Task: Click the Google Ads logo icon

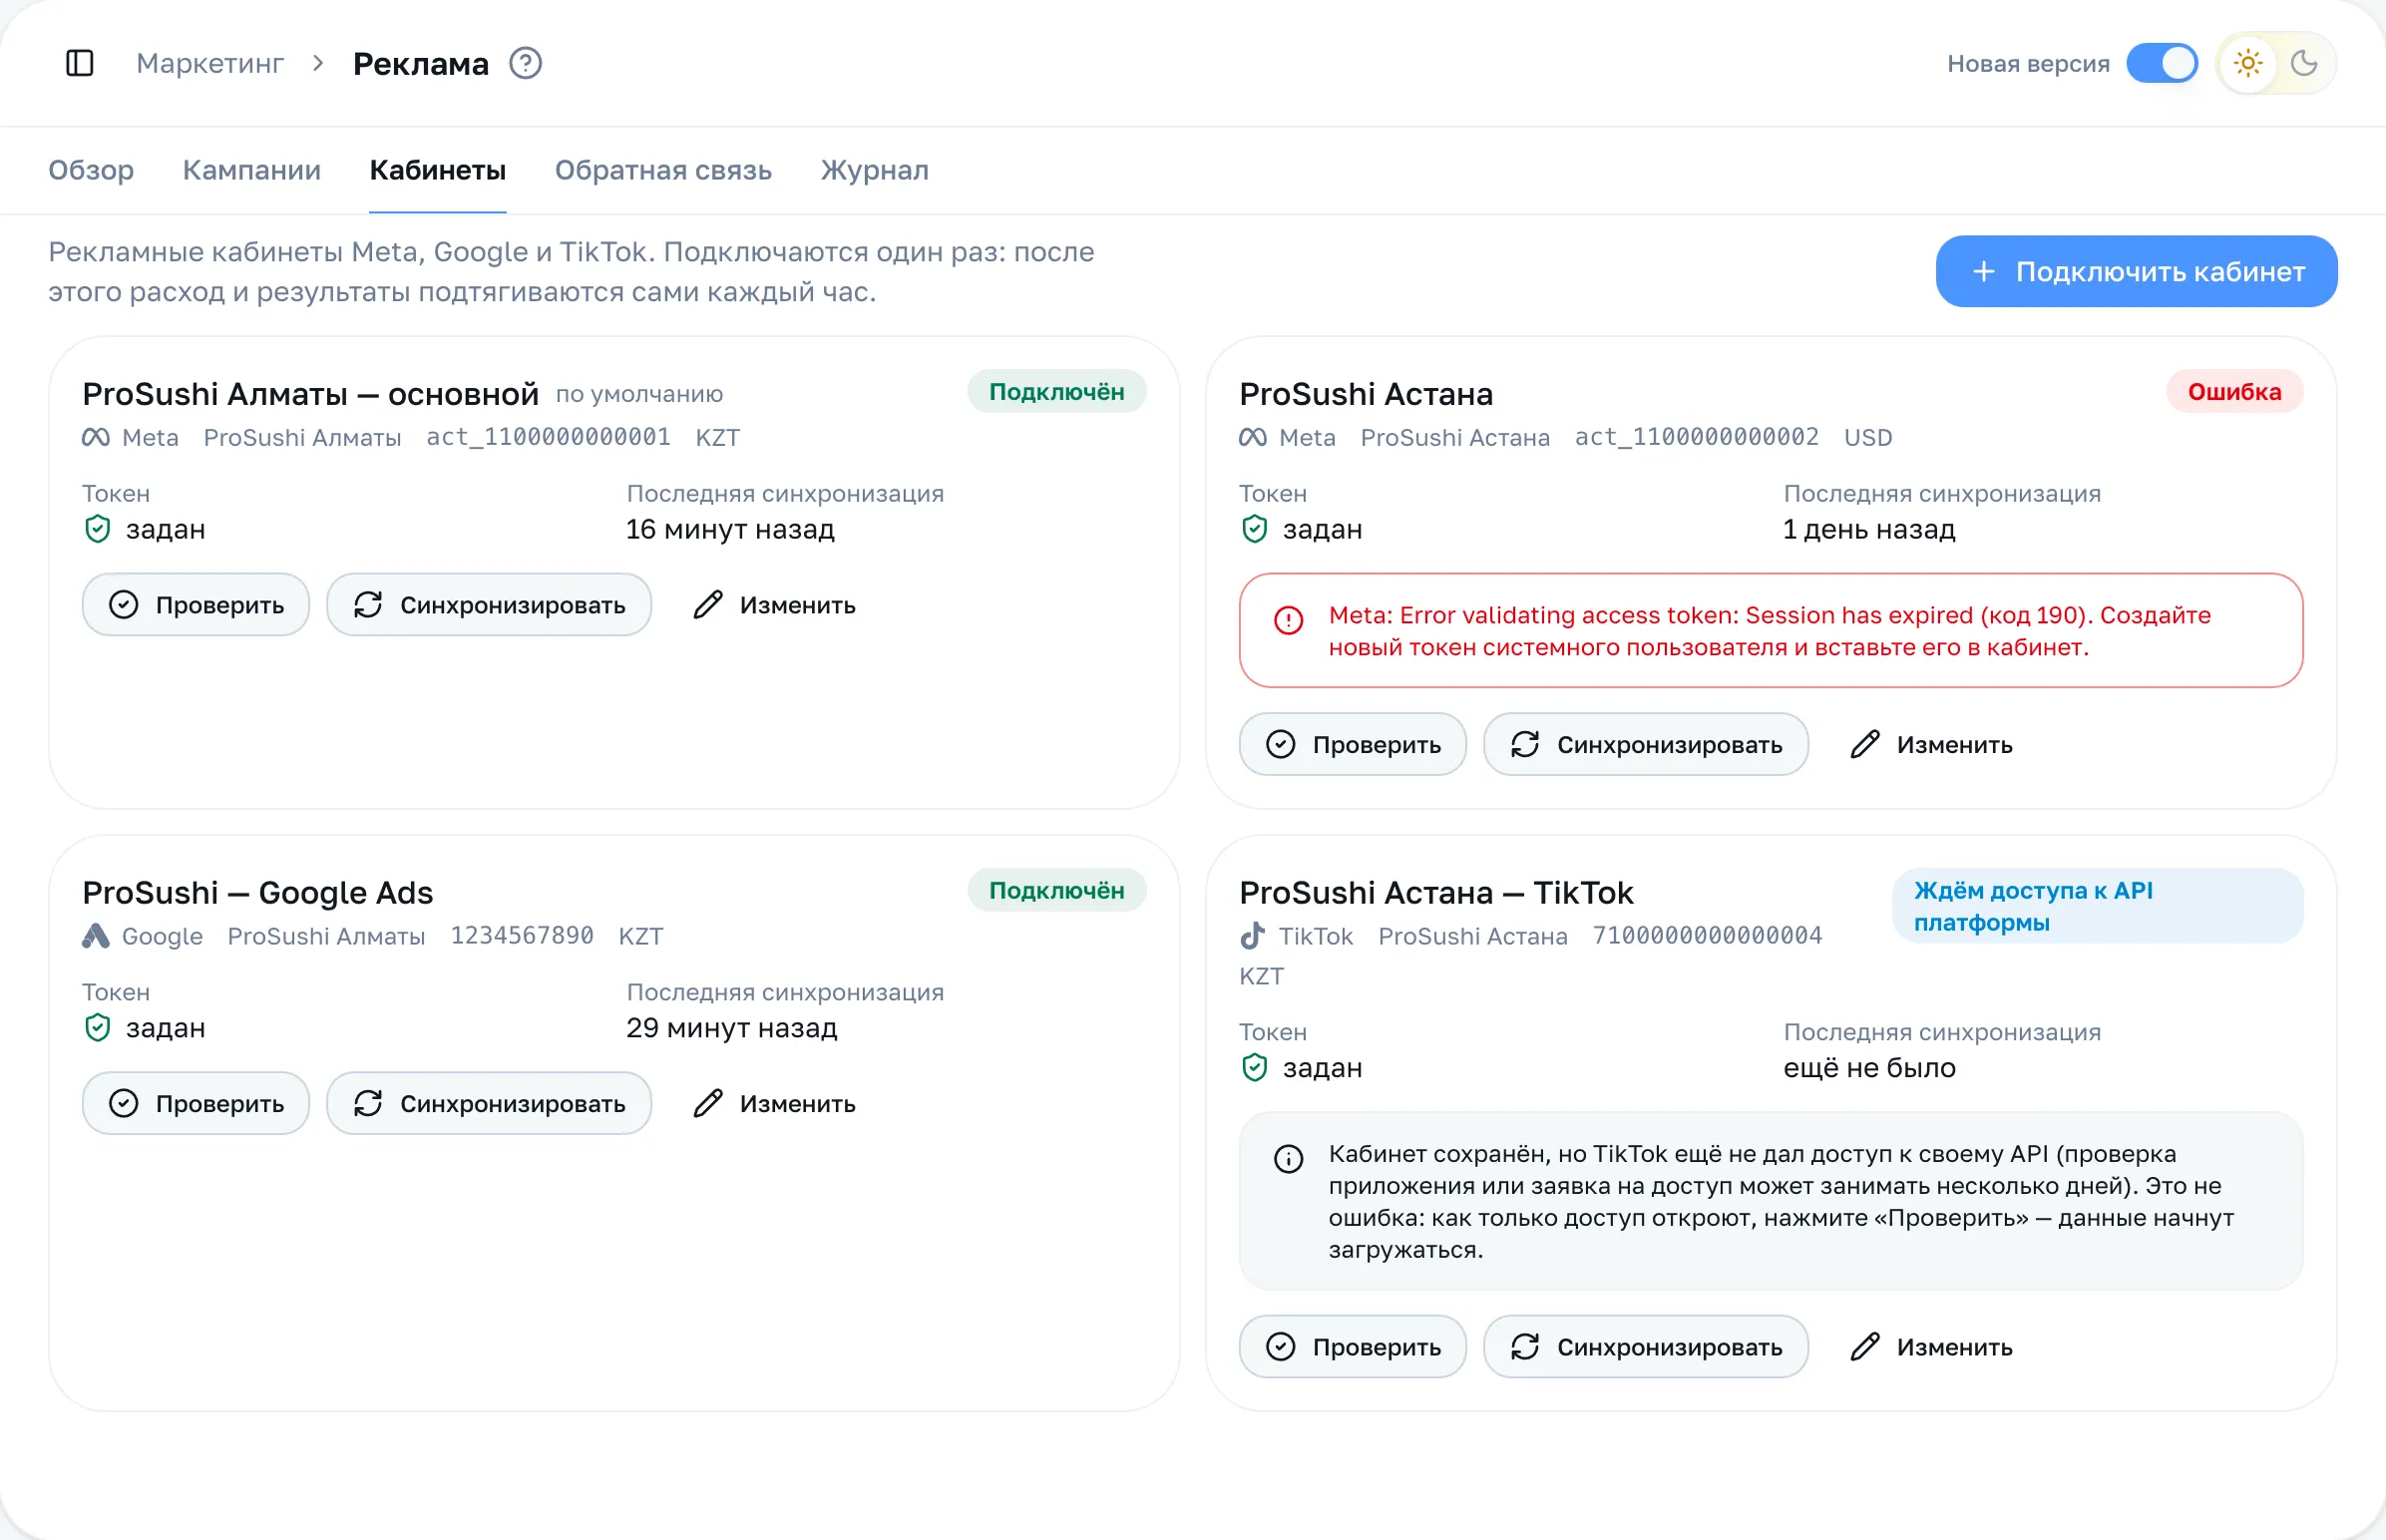Action: pyautogui.click(x=96, y=937)
